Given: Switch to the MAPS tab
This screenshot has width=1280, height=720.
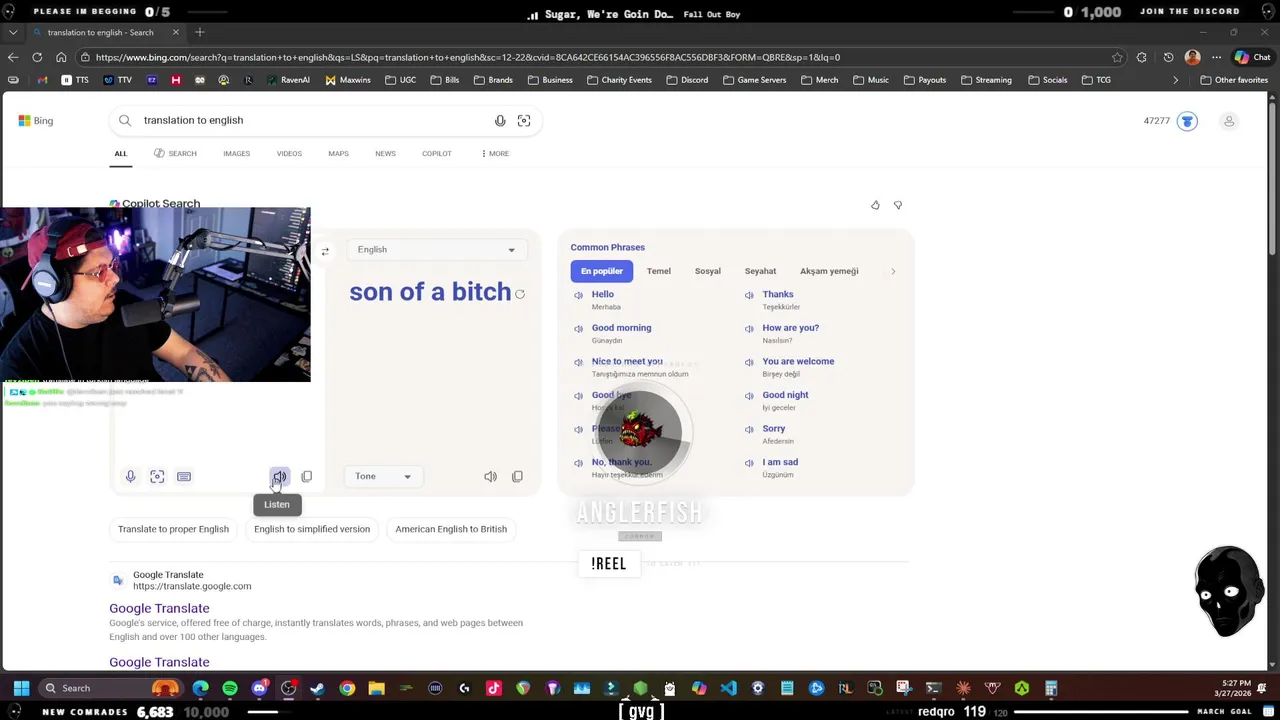Looking at the screenshot, I should (338, 153).
